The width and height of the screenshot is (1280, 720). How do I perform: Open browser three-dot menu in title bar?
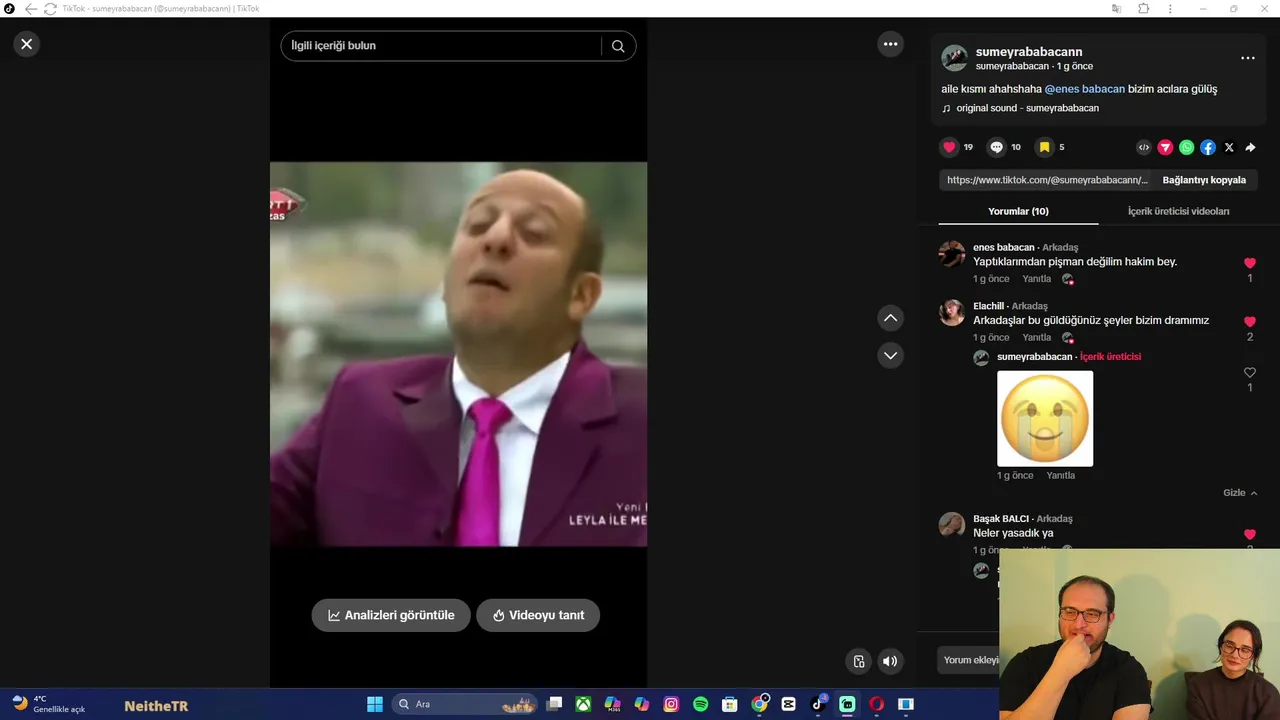click(x=1170, y=9)
